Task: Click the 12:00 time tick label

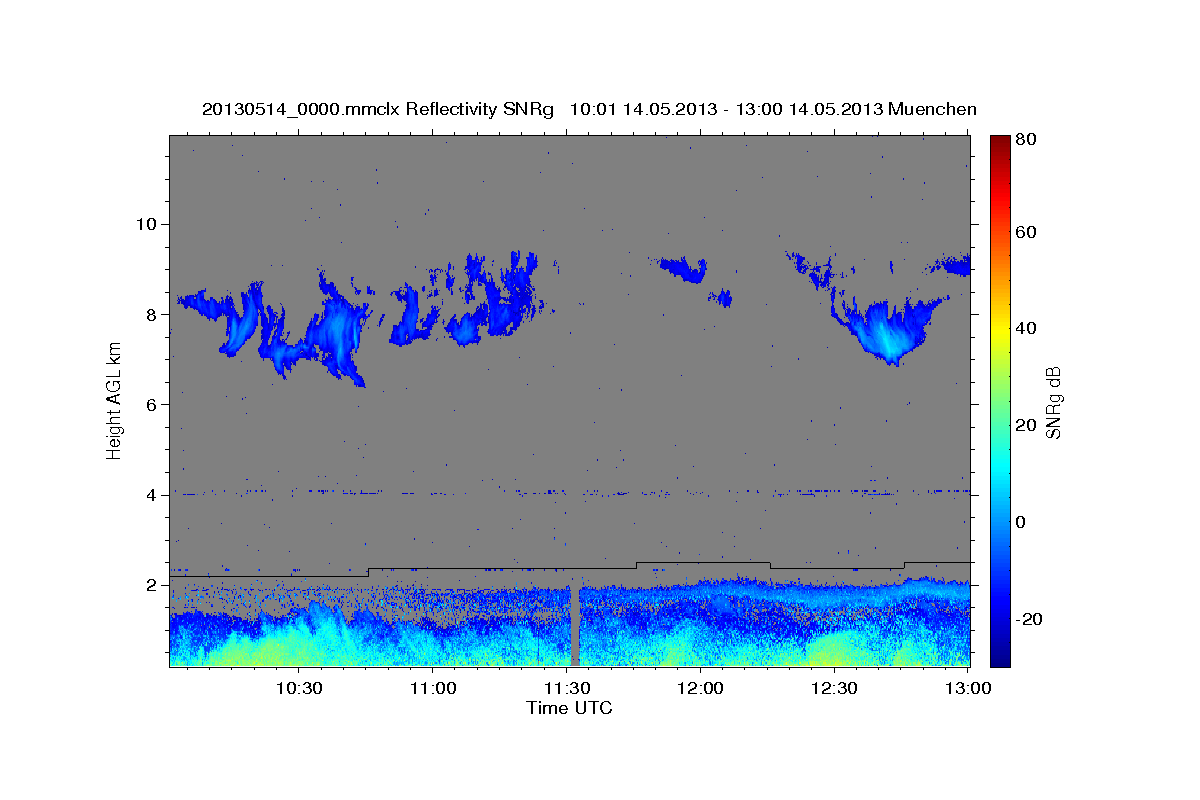Action: pos(700,688)
